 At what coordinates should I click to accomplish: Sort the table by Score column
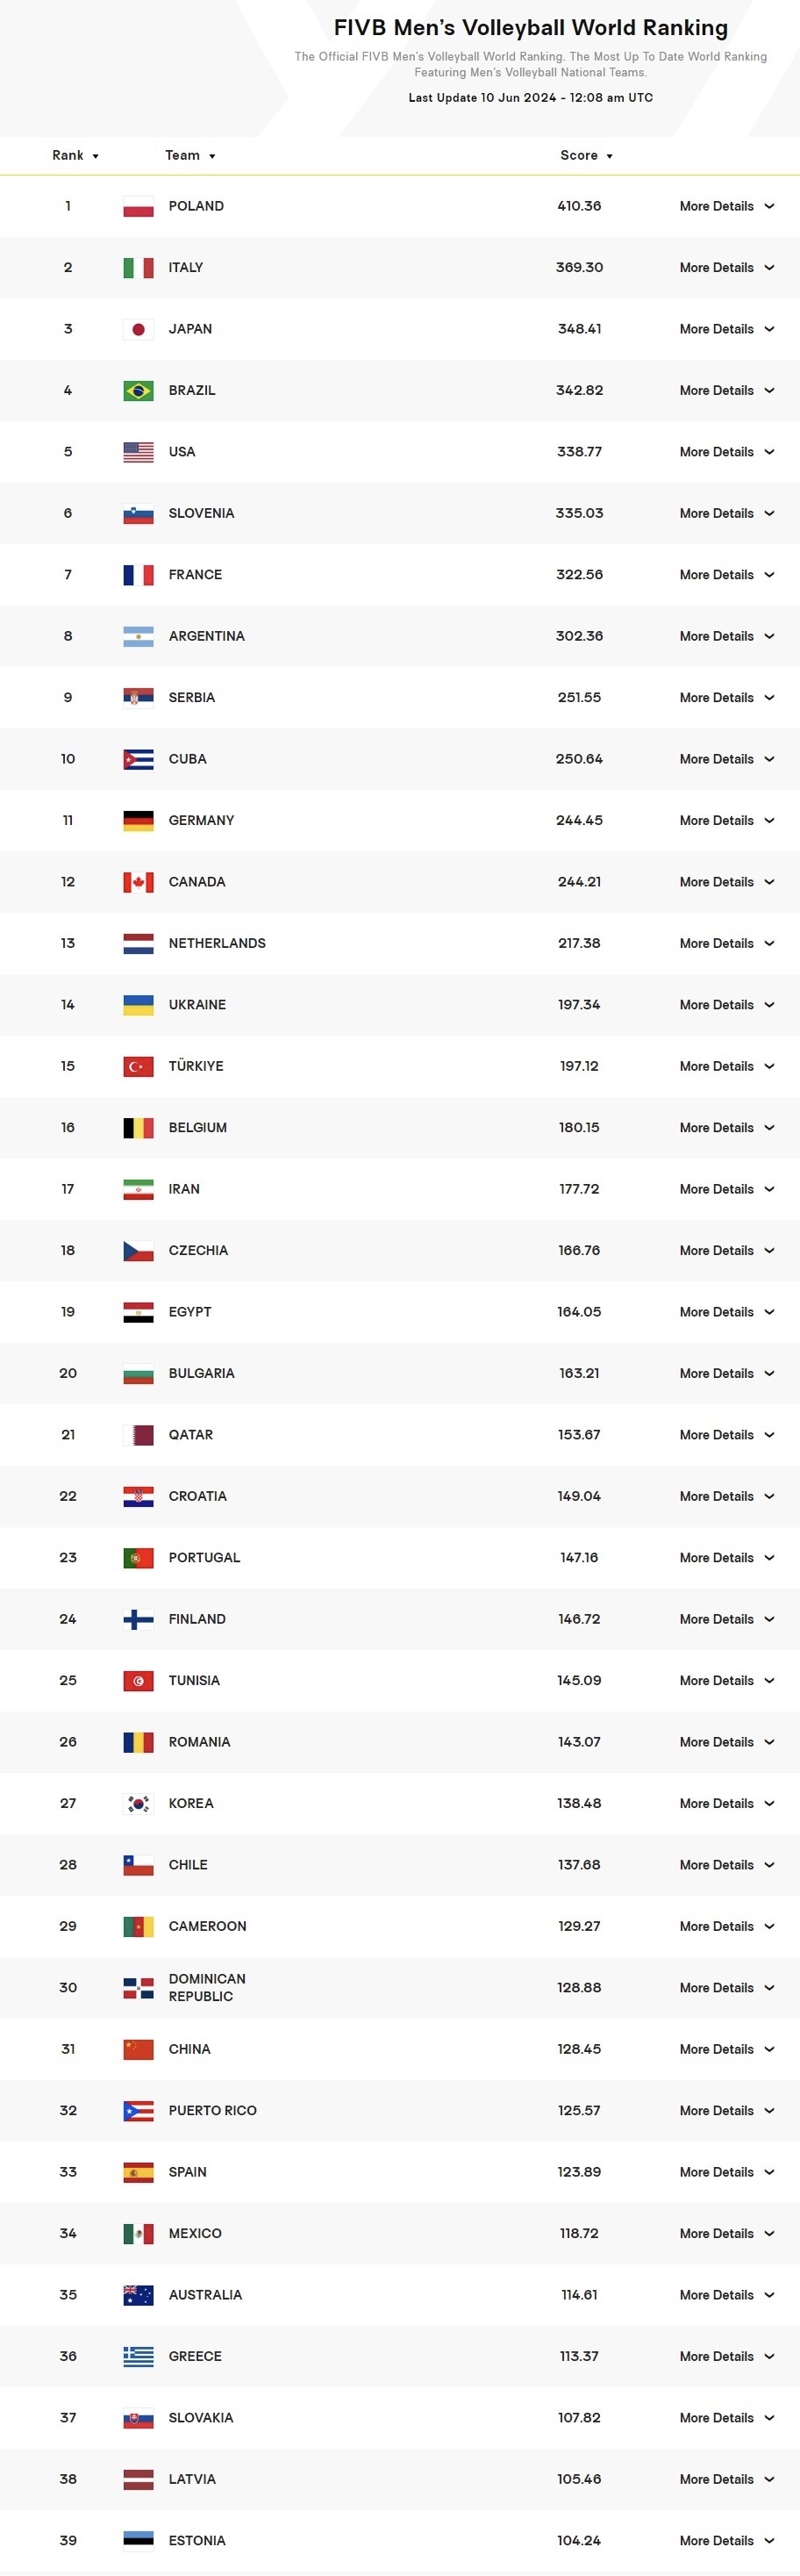(586, 156)
